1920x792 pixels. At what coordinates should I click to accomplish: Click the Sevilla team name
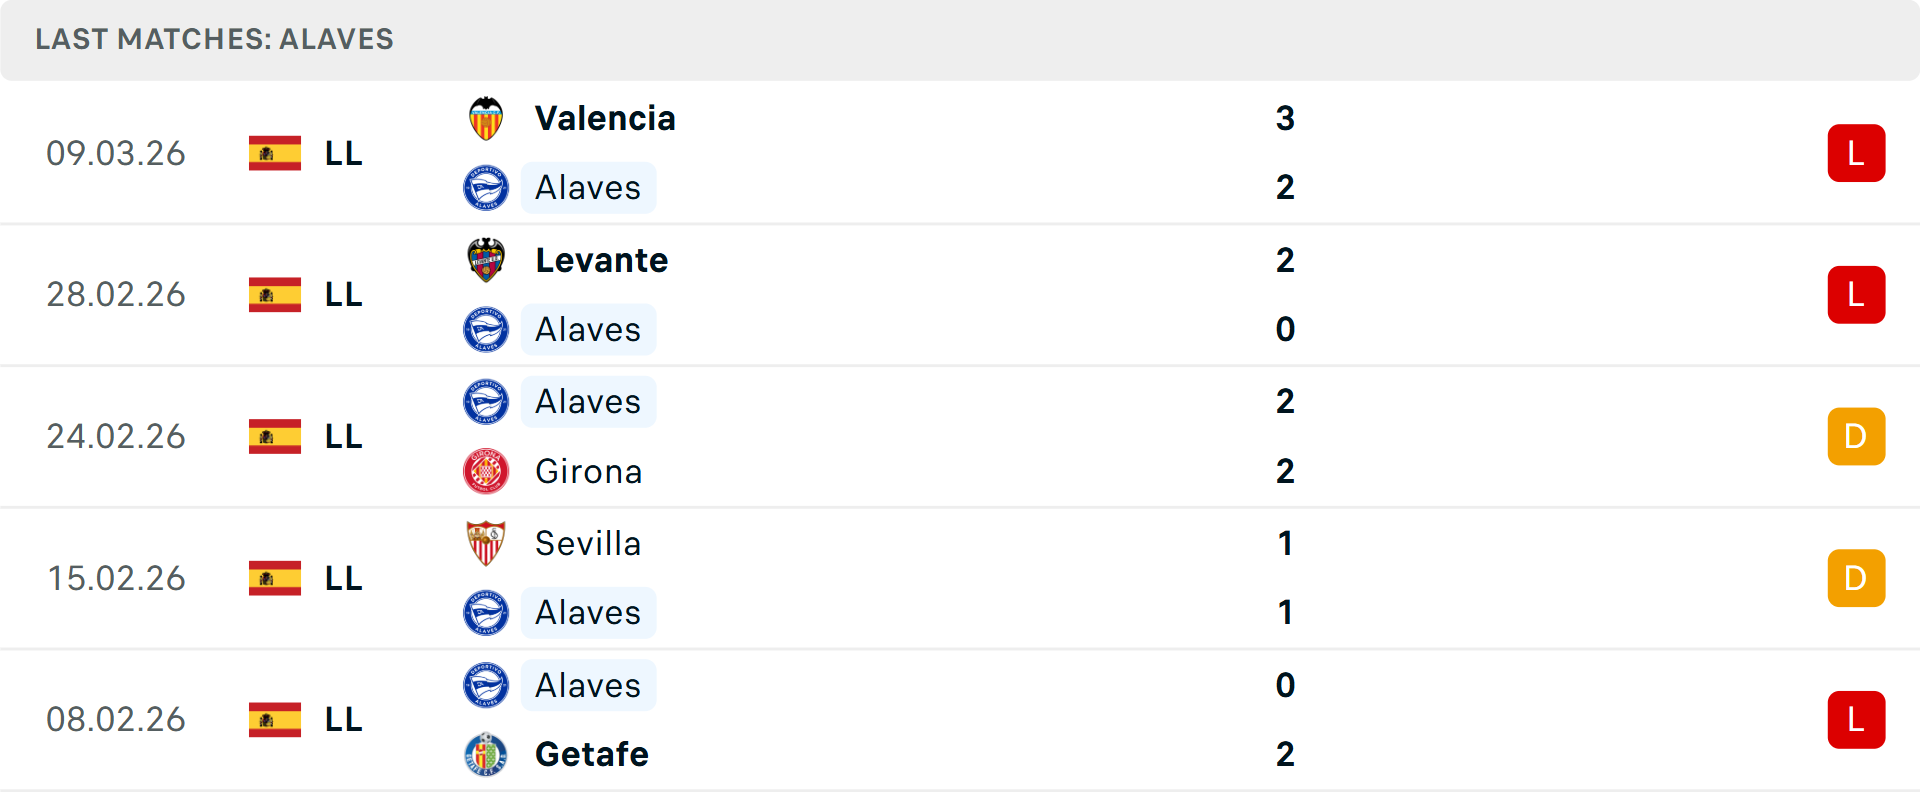pyautogui.click(x=587, y=543)
